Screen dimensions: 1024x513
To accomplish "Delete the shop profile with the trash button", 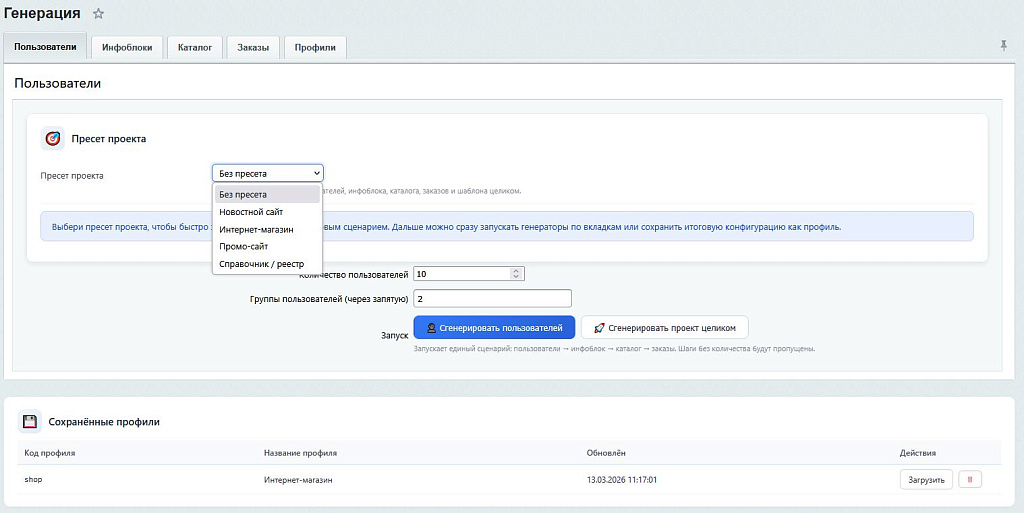I will click(x=969, y=479).
